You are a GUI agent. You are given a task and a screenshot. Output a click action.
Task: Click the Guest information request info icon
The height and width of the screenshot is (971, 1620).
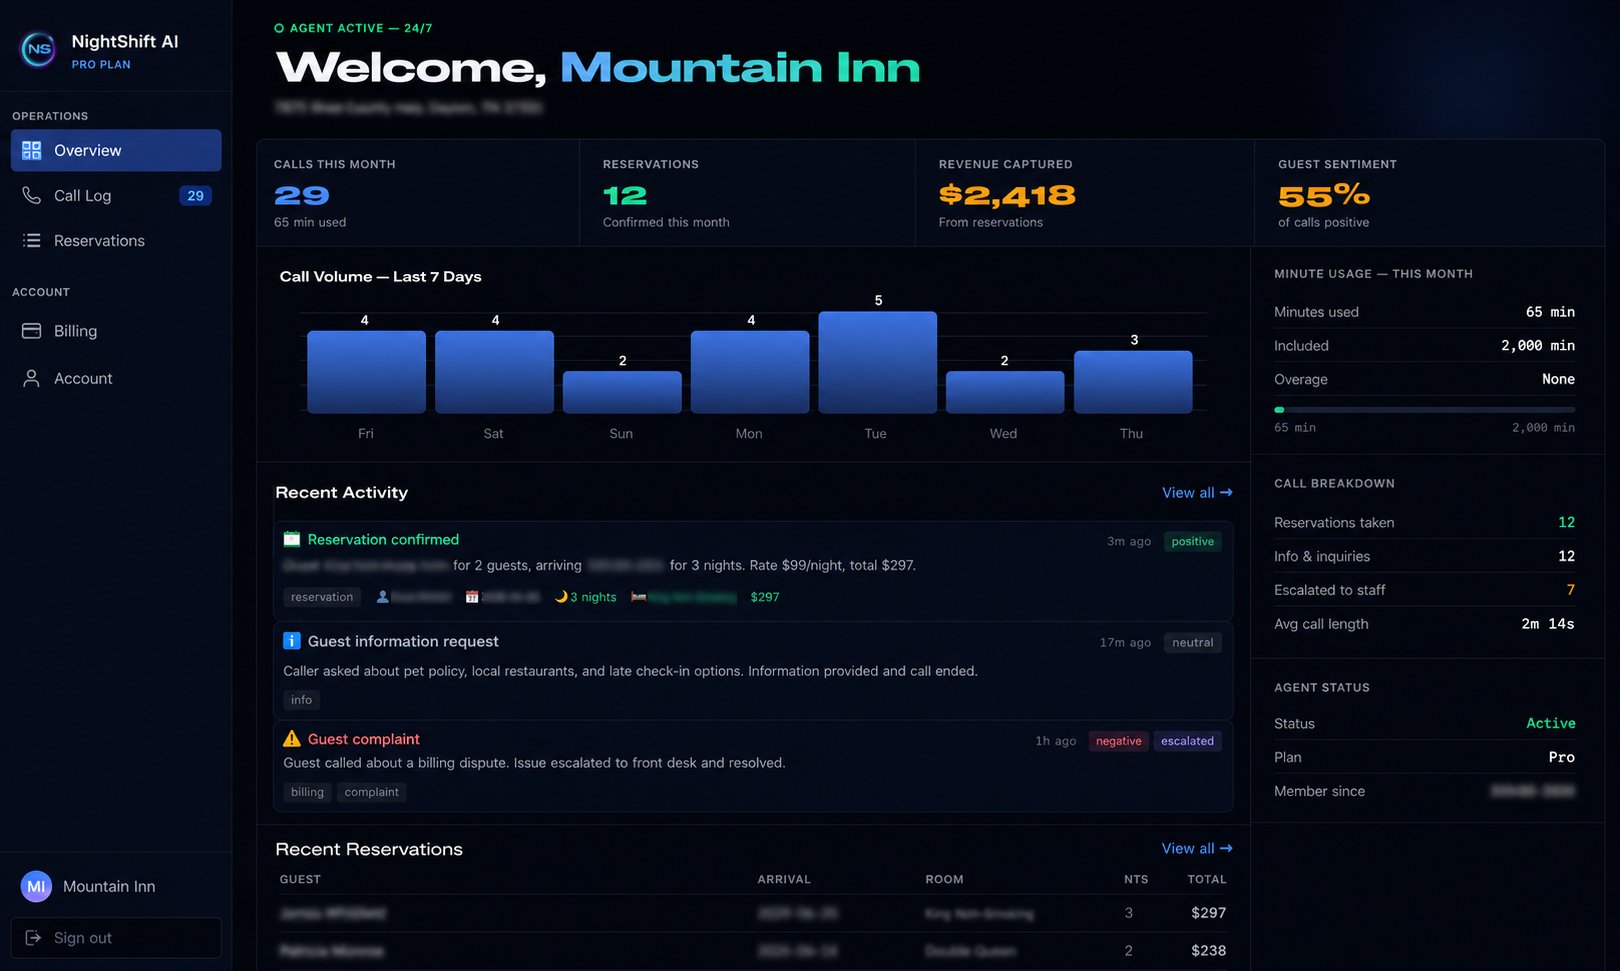292,641
